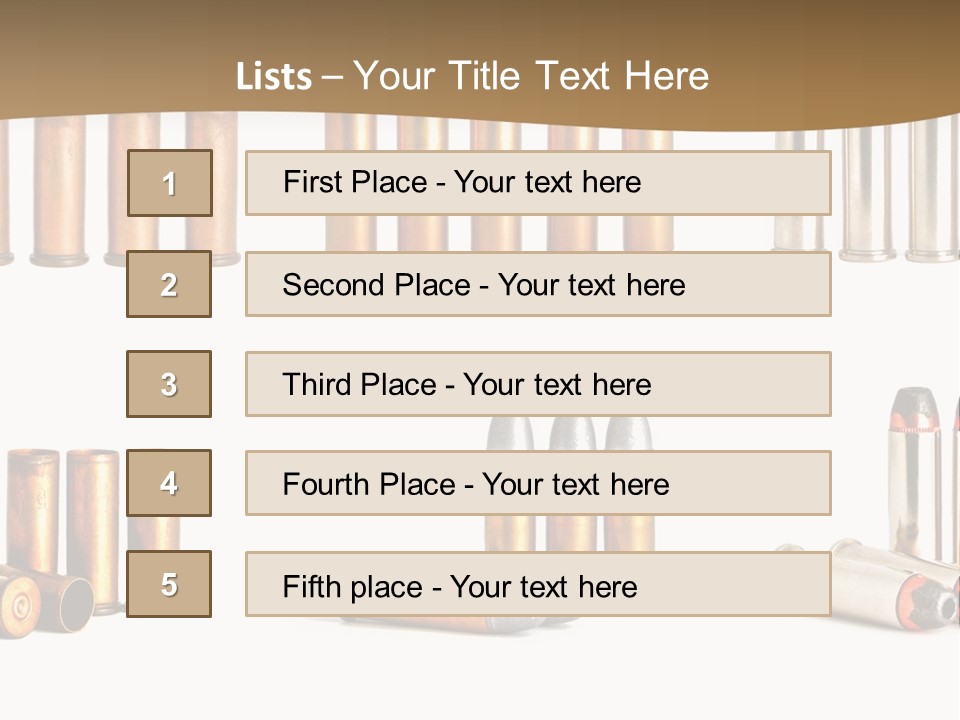Image resolution: width=960 pixels, height=720 pixels.
Task: Select the "Fourth Place" text bar
Action: point(538,484)
